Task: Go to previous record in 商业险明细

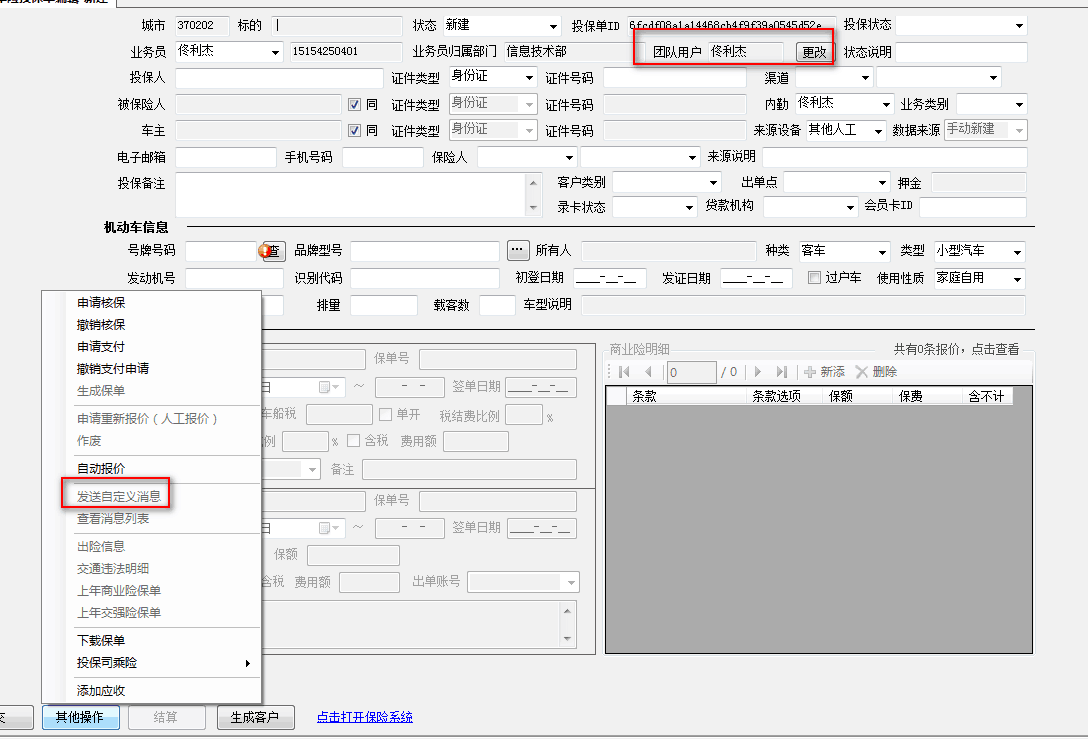Action: pyautogui.click(x=648, y=372)
